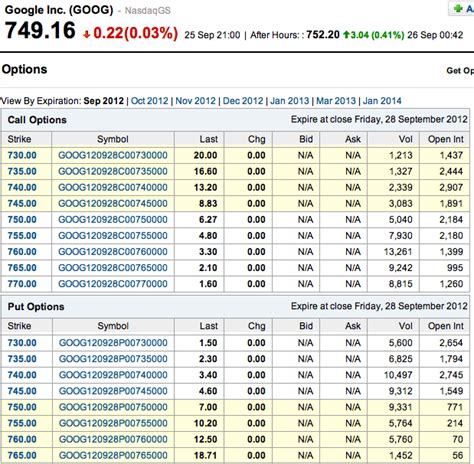Open call strike 750.00 link
This screenshot has width=474, height=464.
[22, 220]
